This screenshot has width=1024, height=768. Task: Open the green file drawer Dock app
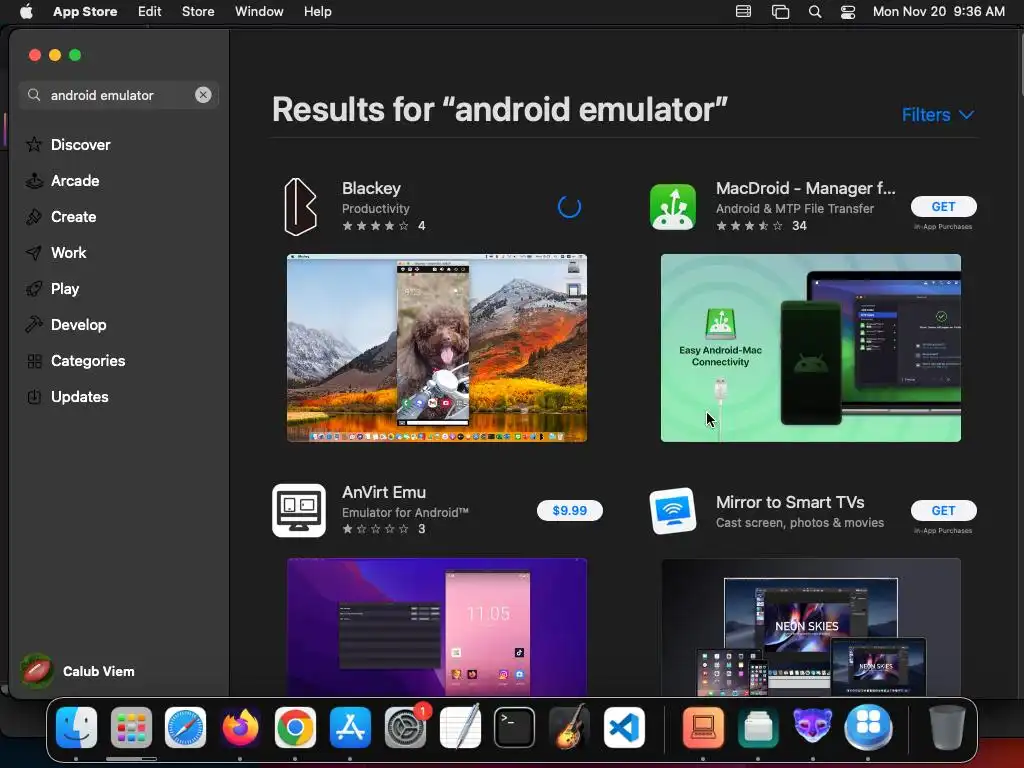coord(758,728)
